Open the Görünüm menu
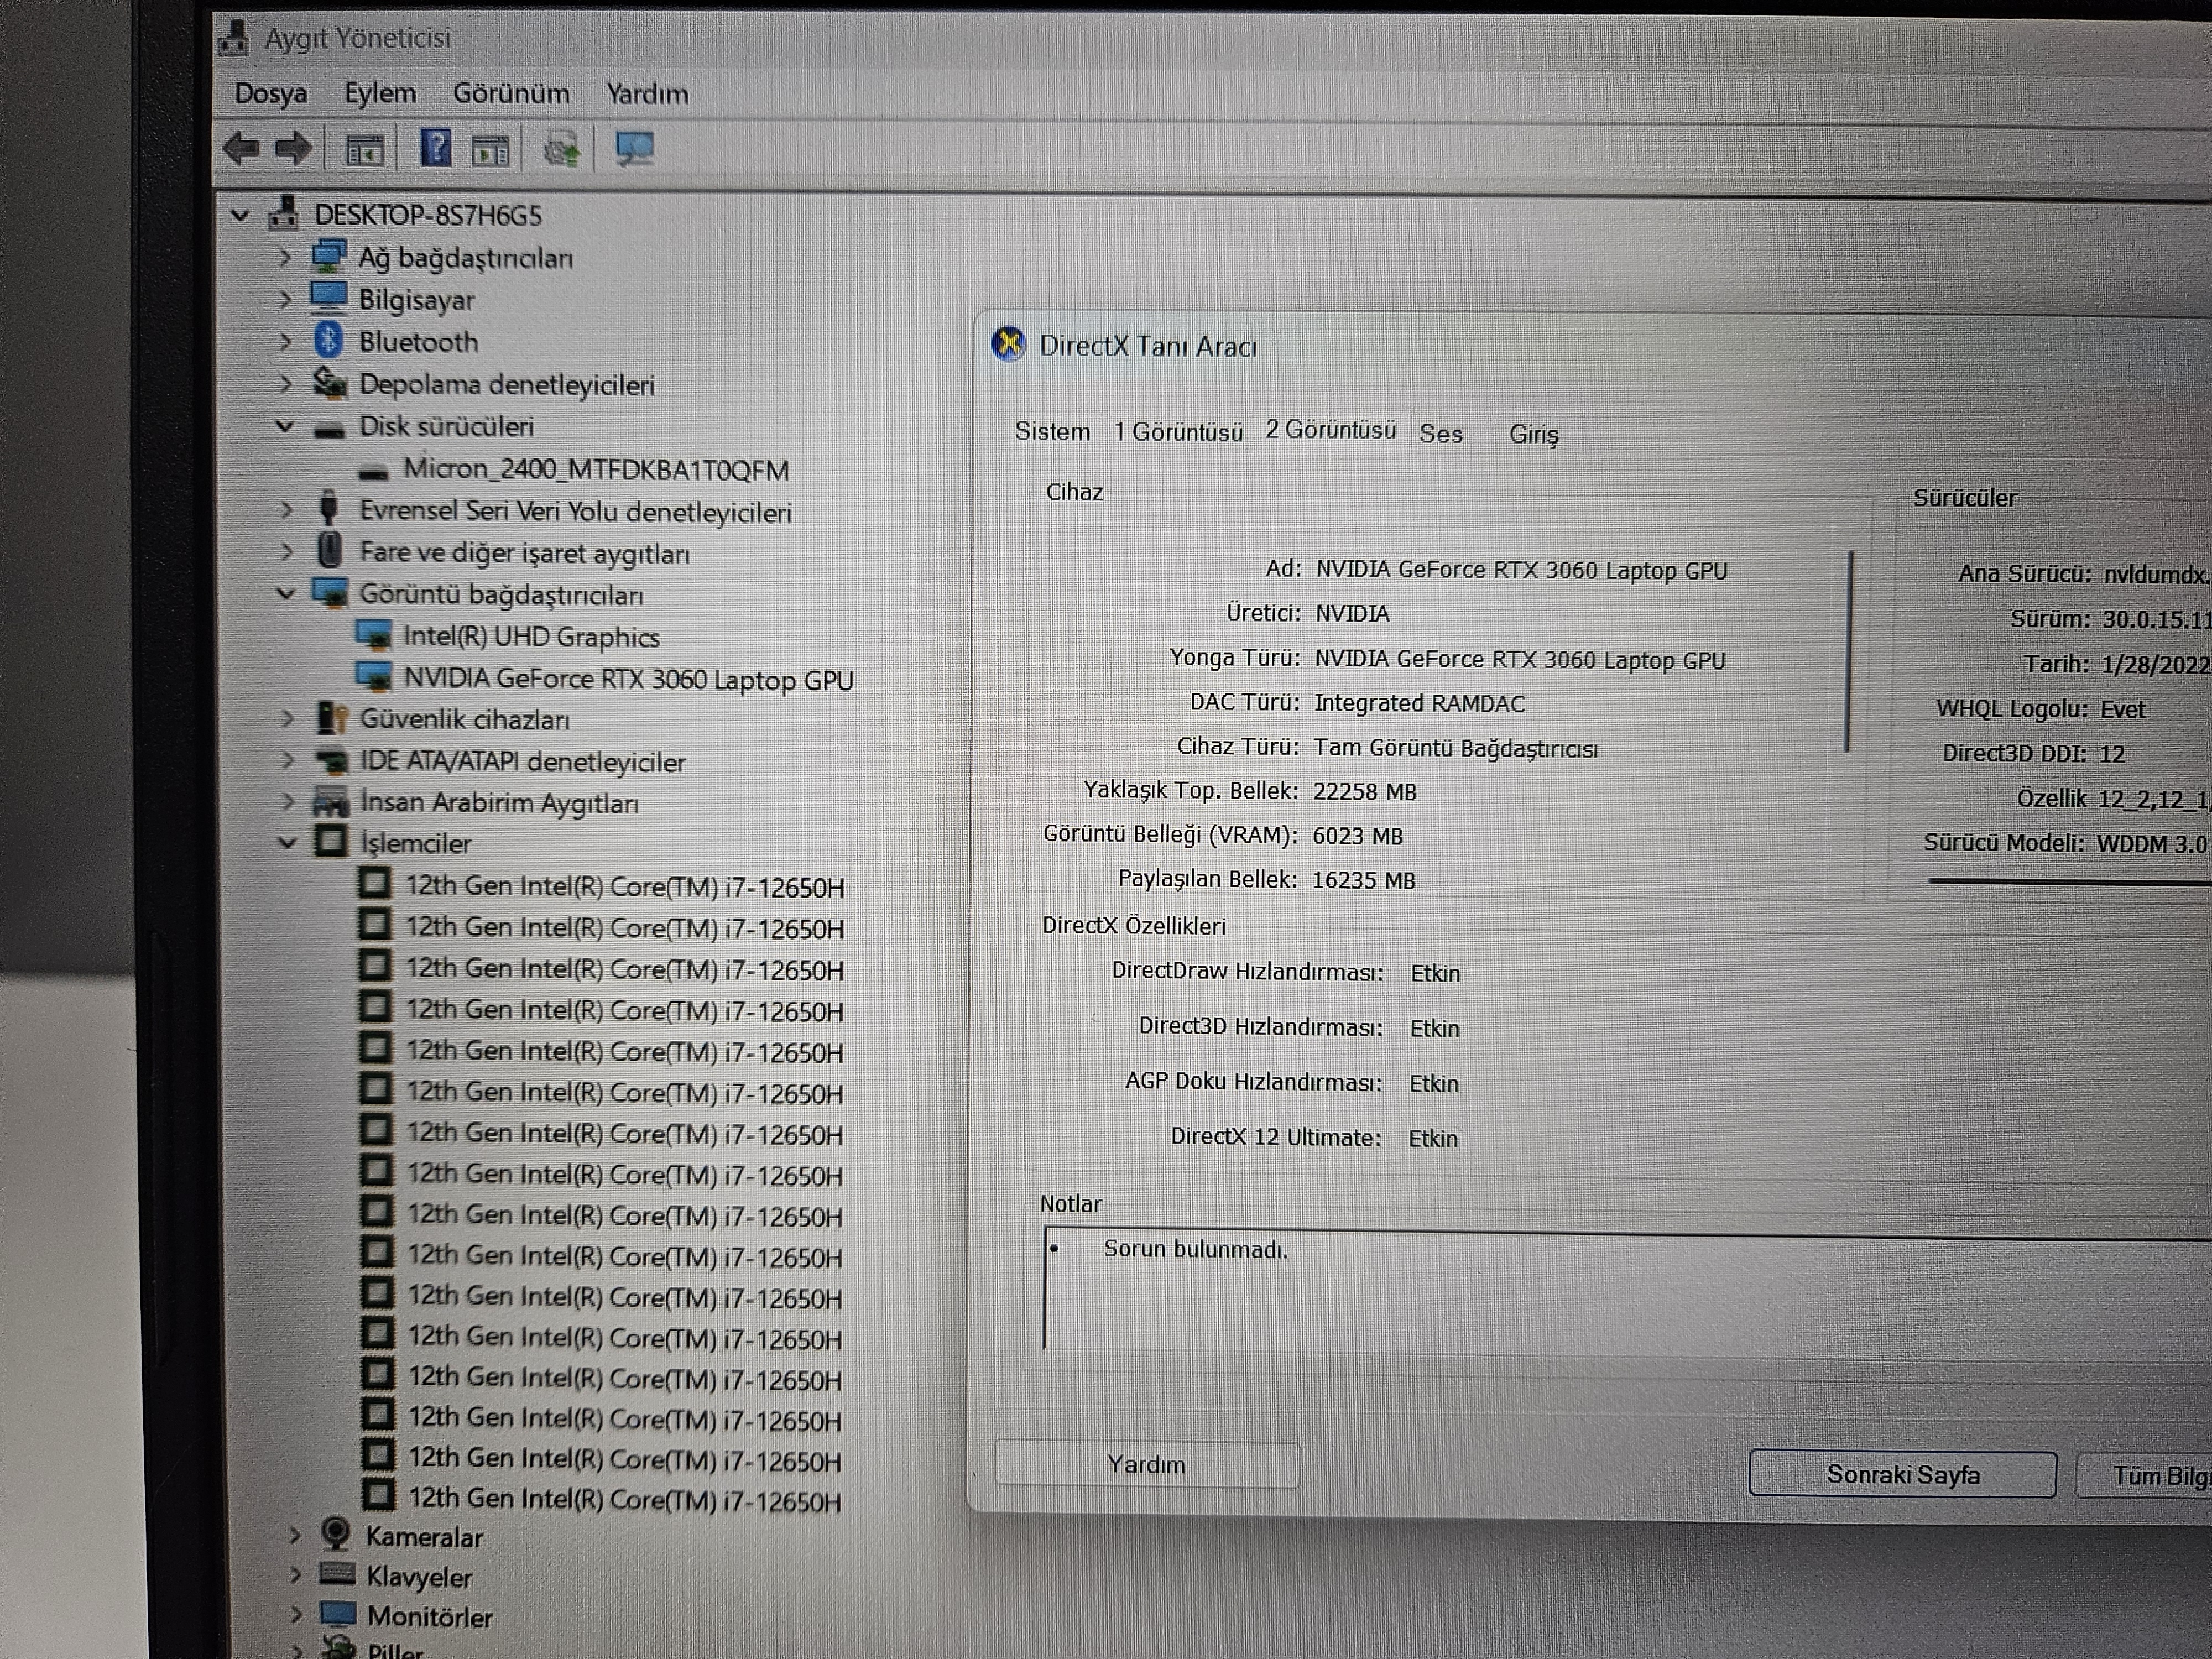The width and height of the screenshot is (2212, 1659). 510,94
